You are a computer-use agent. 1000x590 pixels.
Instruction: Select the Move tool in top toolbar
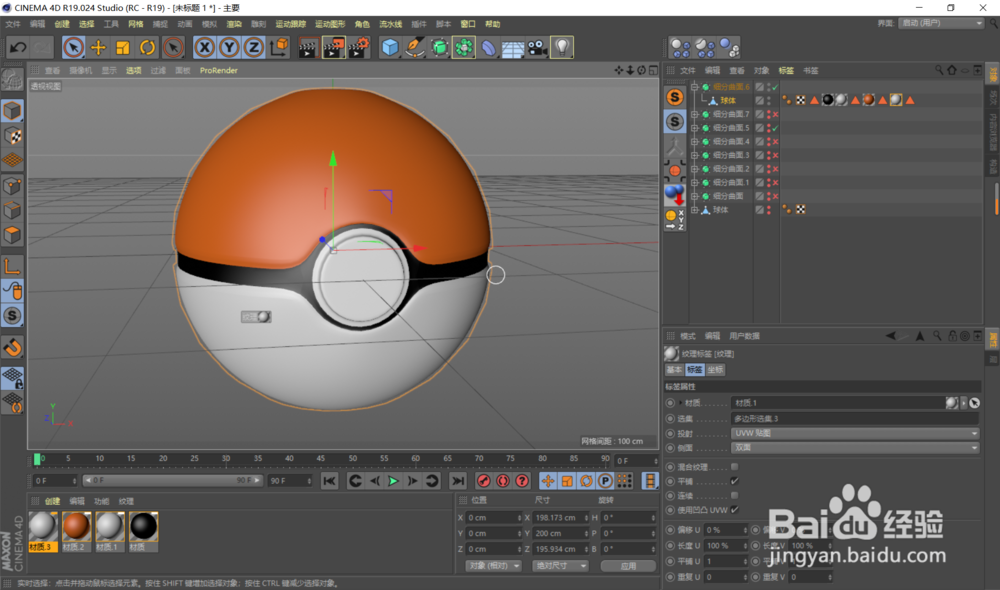click(x=98, y=47)
